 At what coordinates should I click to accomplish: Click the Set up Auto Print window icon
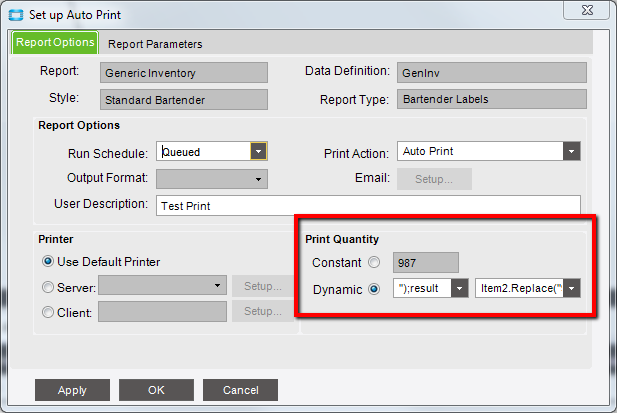point(16,15)
